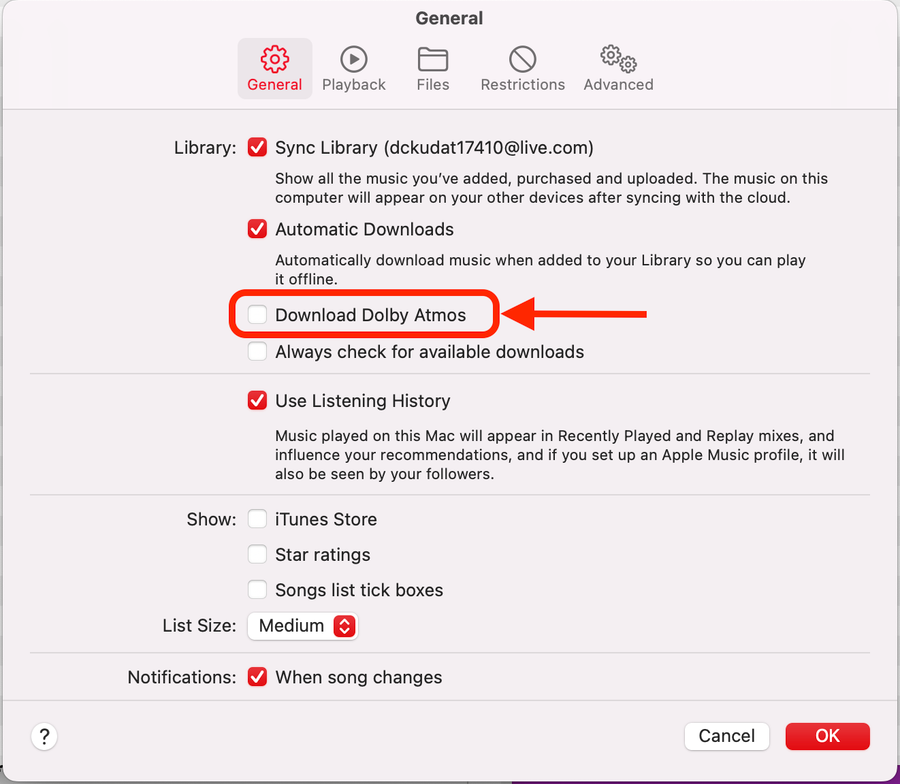Open the Advanced double-gear icon
This screenshot has height=784, width=900.
(x=618, y=58)
